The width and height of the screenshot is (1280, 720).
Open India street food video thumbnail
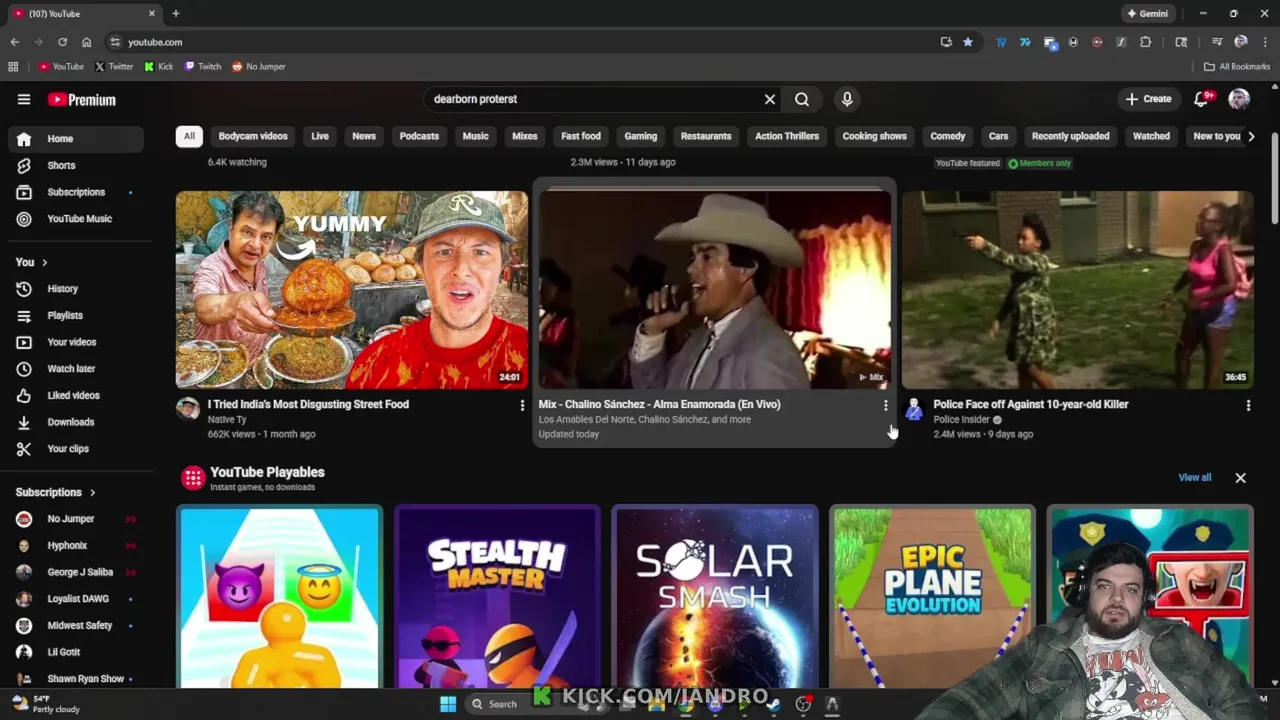(352, 289)
